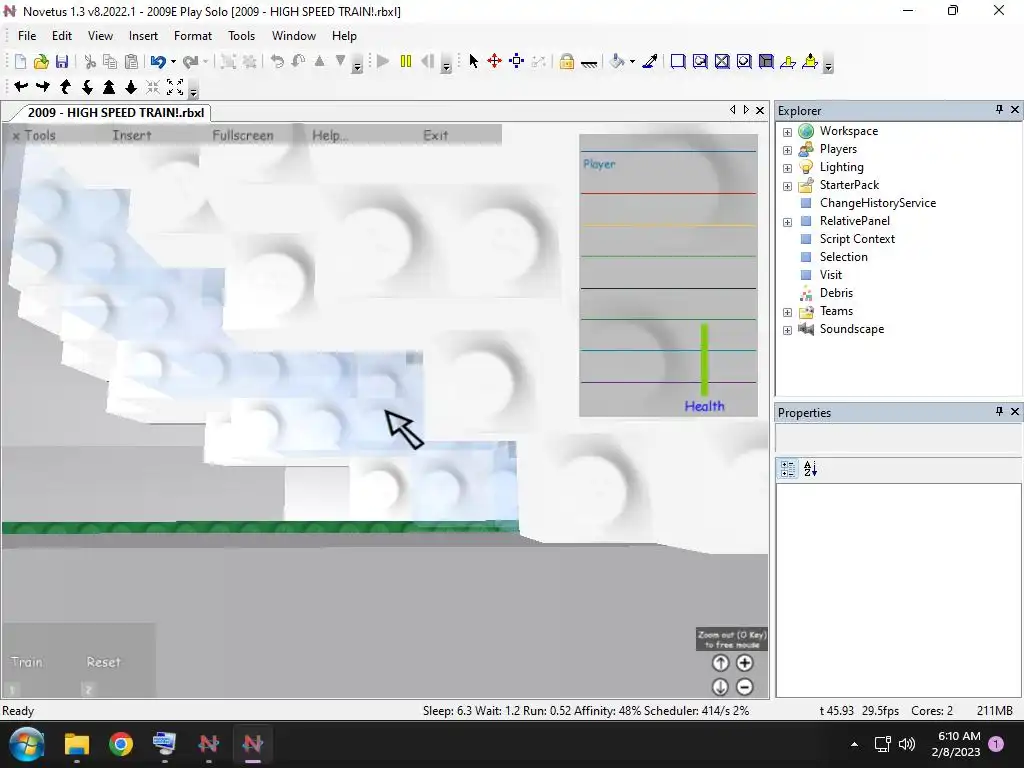Open a file with the folder icon
The height and width of the screenshot is (768, 1024).
41,61
